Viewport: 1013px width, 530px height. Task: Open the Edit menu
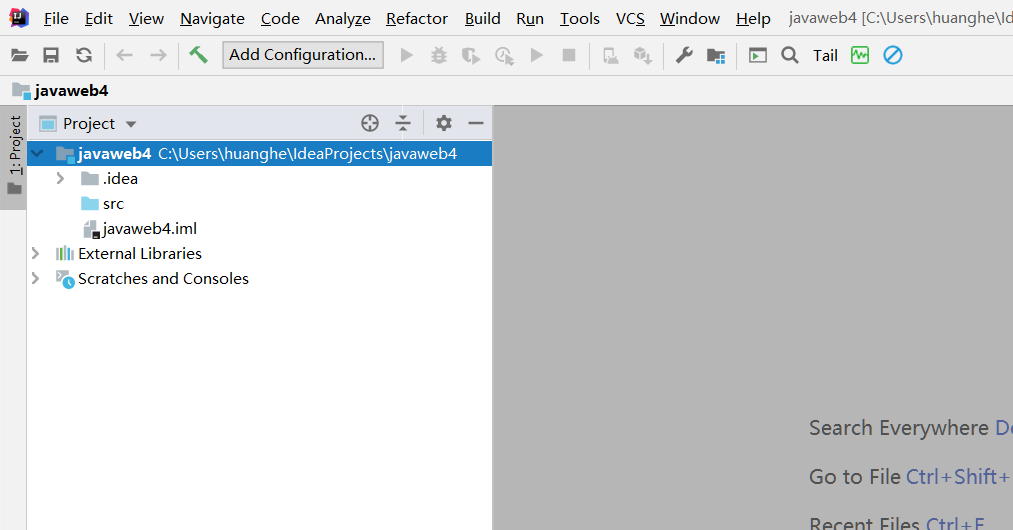(99, 19)
